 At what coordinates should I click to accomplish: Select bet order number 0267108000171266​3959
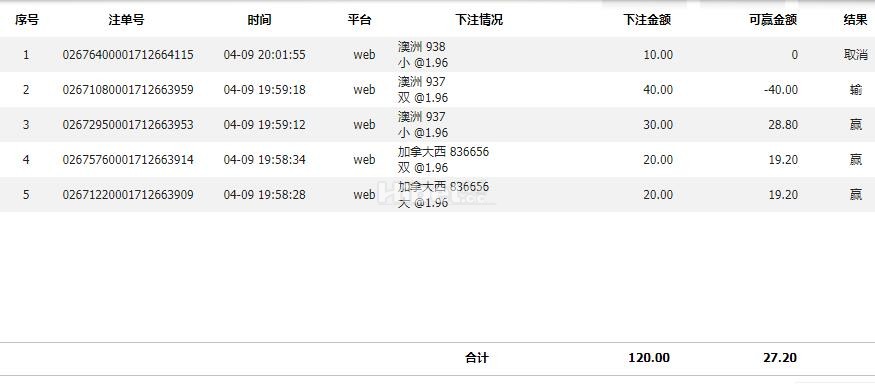(x=128, y=90)
